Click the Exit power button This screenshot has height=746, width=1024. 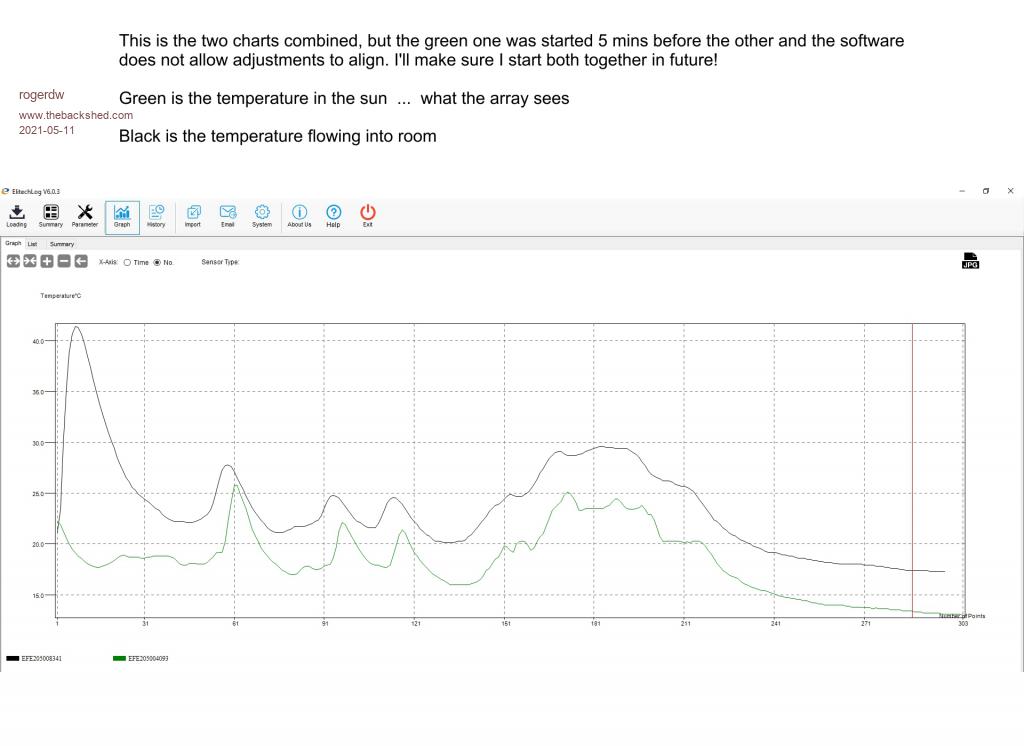click(368, 215)
